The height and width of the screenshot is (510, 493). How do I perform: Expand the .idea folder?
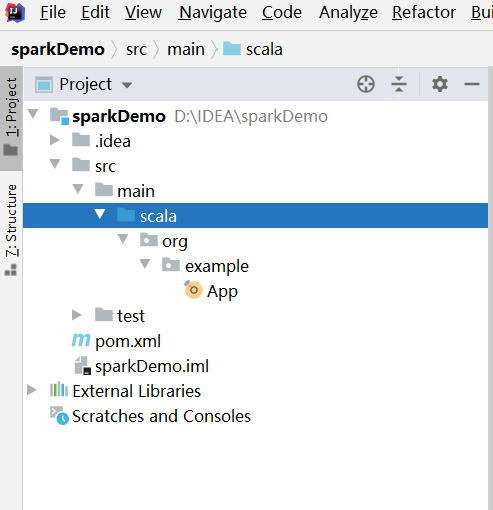(54, 140)
